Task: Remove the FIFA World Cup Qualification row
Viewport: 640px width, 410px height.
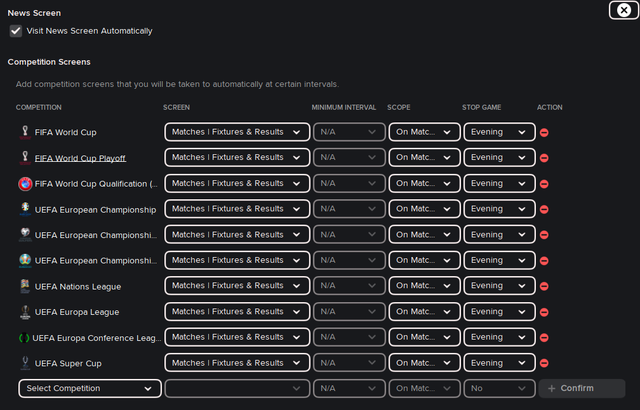Action: [544, 184]
